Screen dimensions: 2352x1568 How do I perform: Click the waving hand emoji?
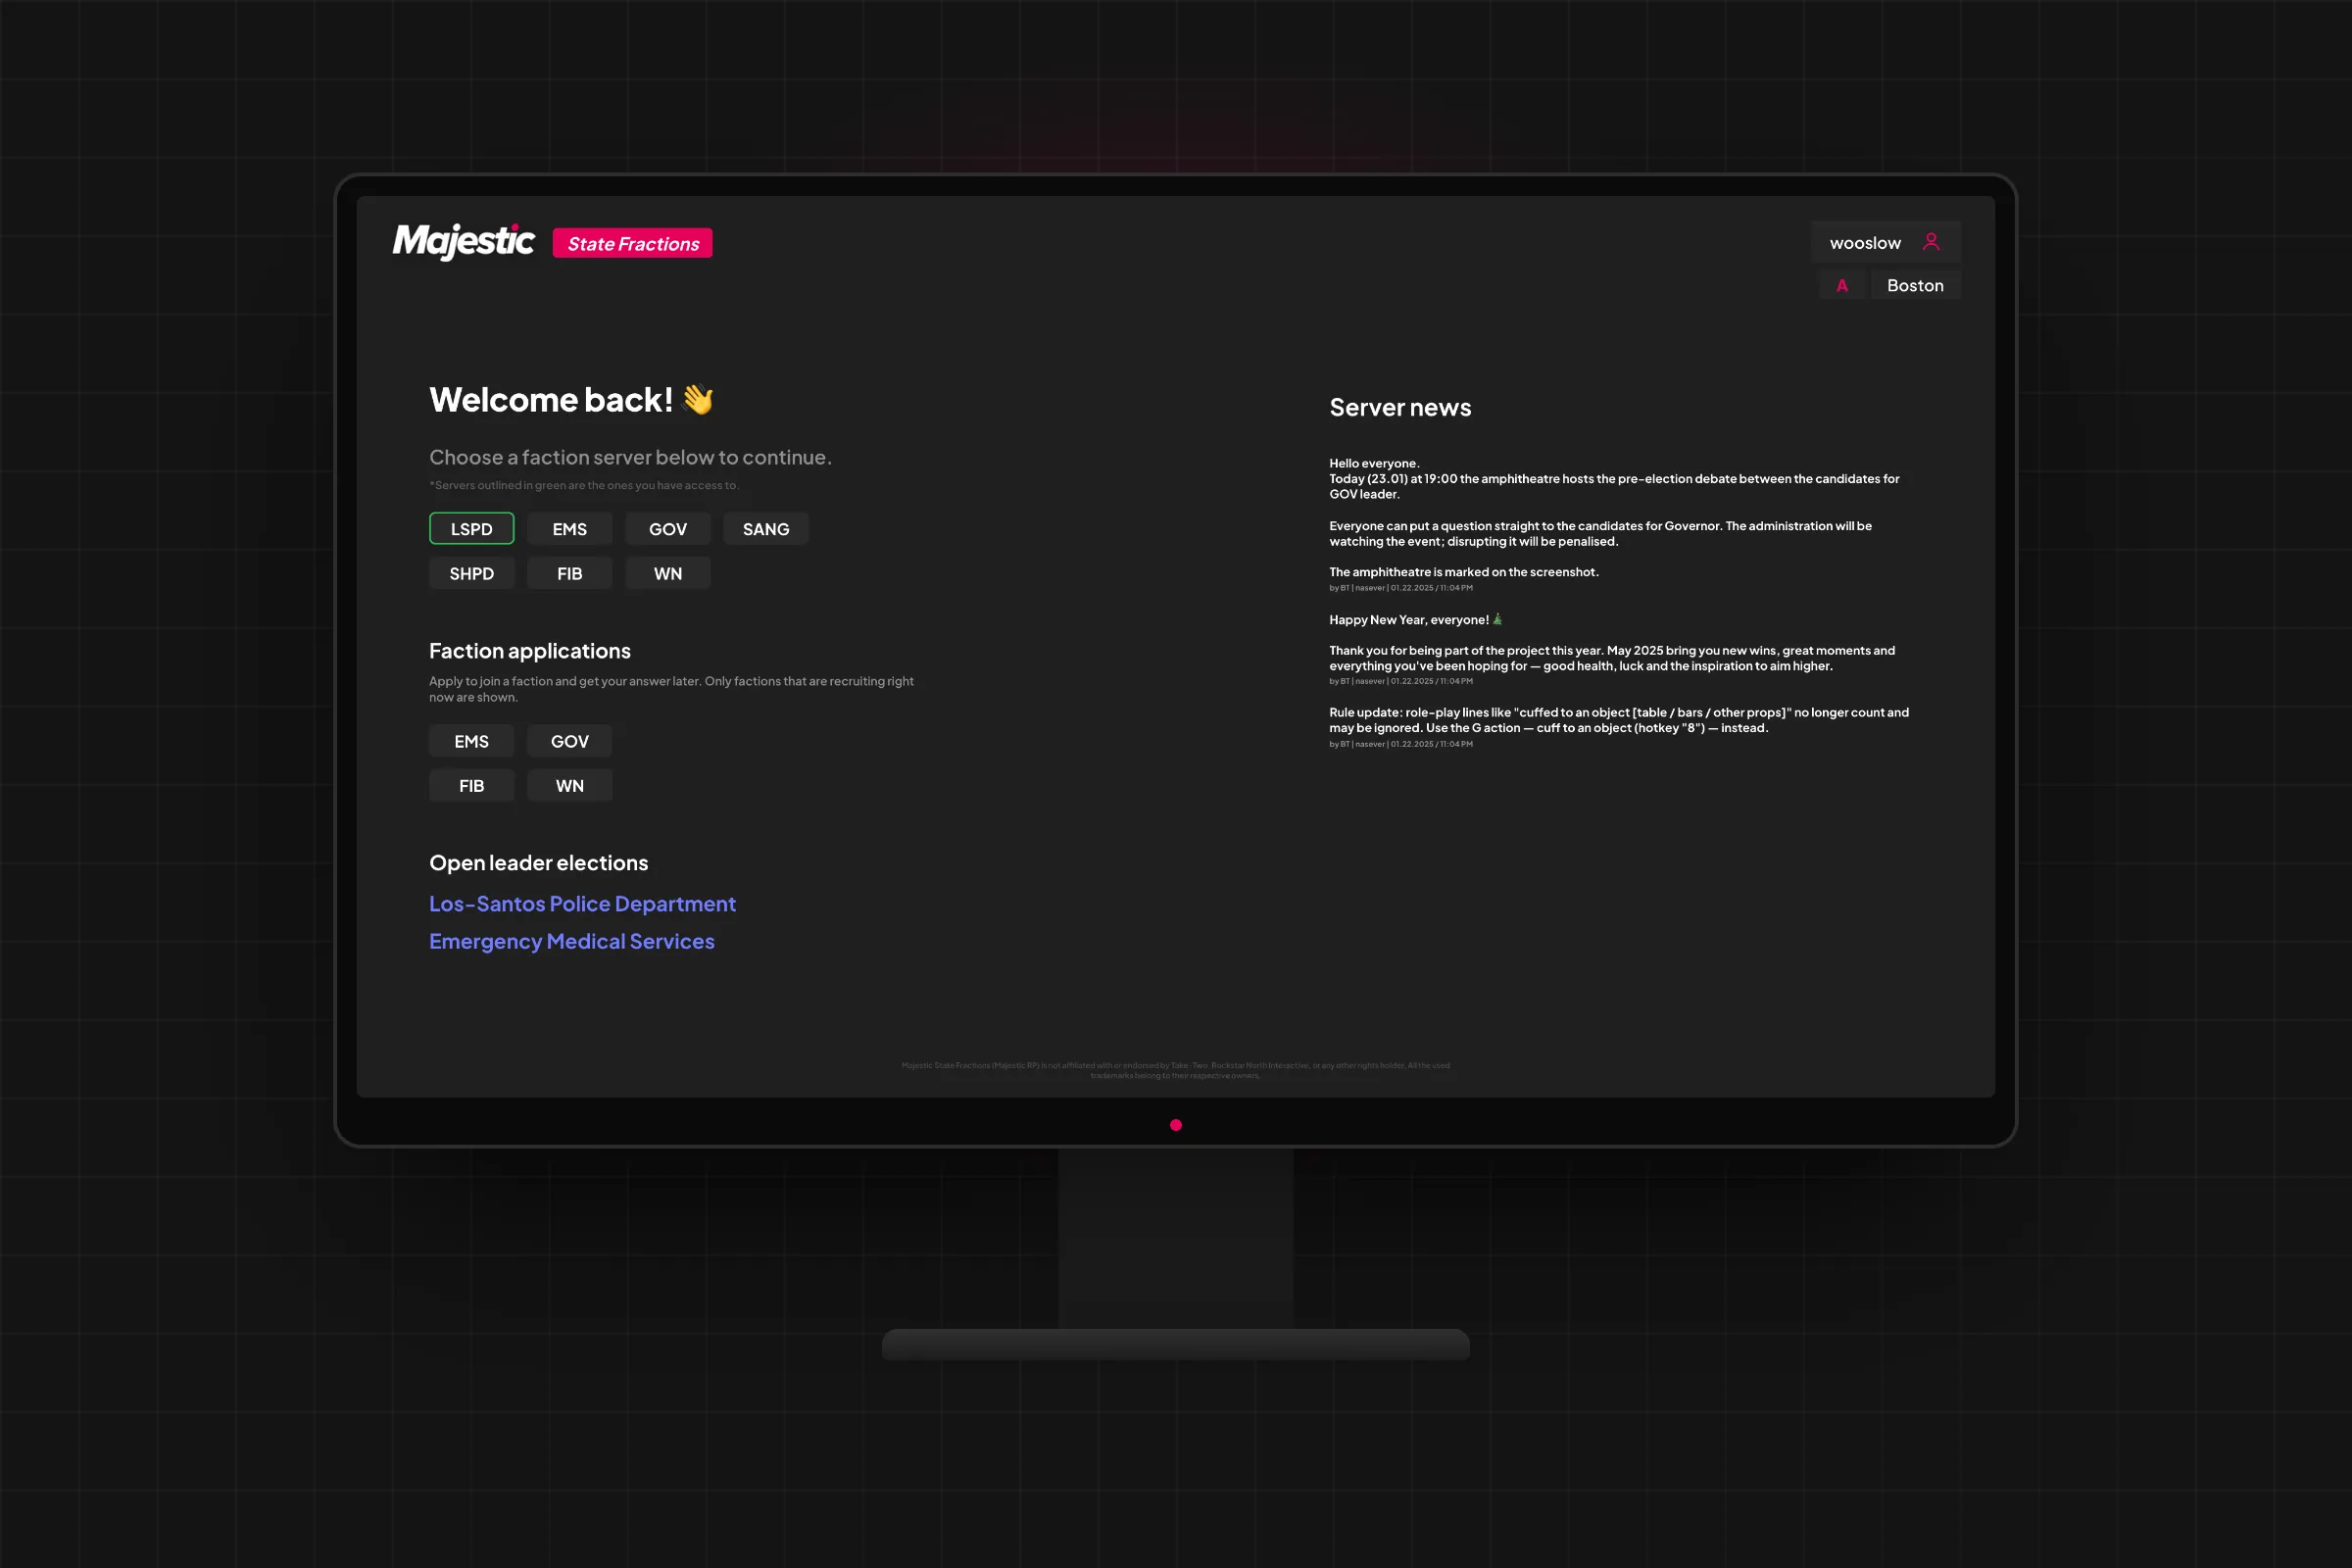698,400
